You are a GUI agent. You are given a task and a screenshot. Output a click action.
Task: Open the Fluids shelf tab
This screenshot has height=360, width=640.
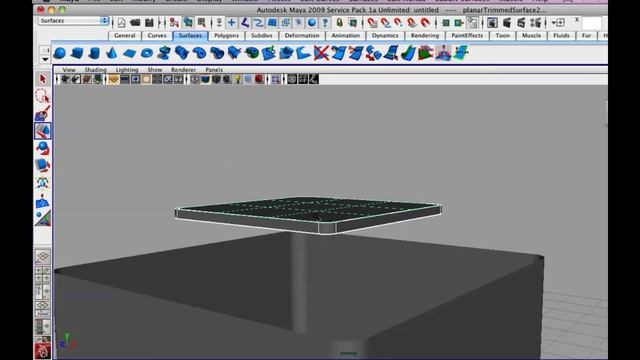[561, 36]
